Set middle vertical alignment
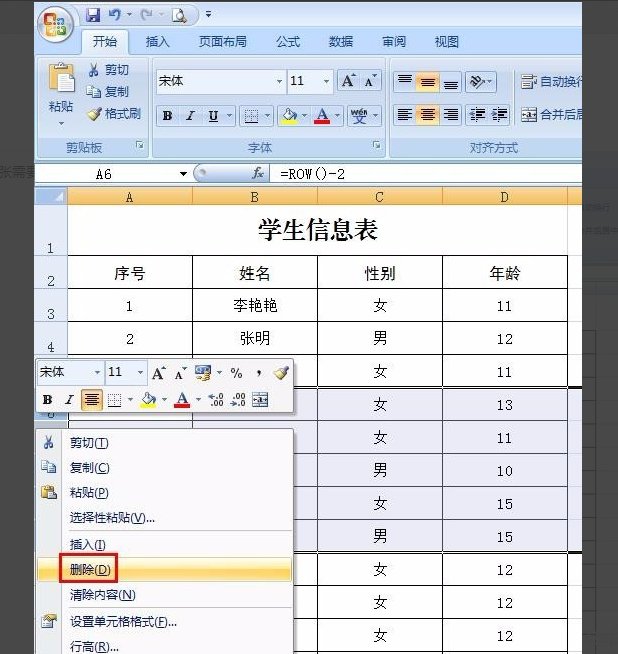Viewport: 618px width, 654px height. [x=427, y=81]
